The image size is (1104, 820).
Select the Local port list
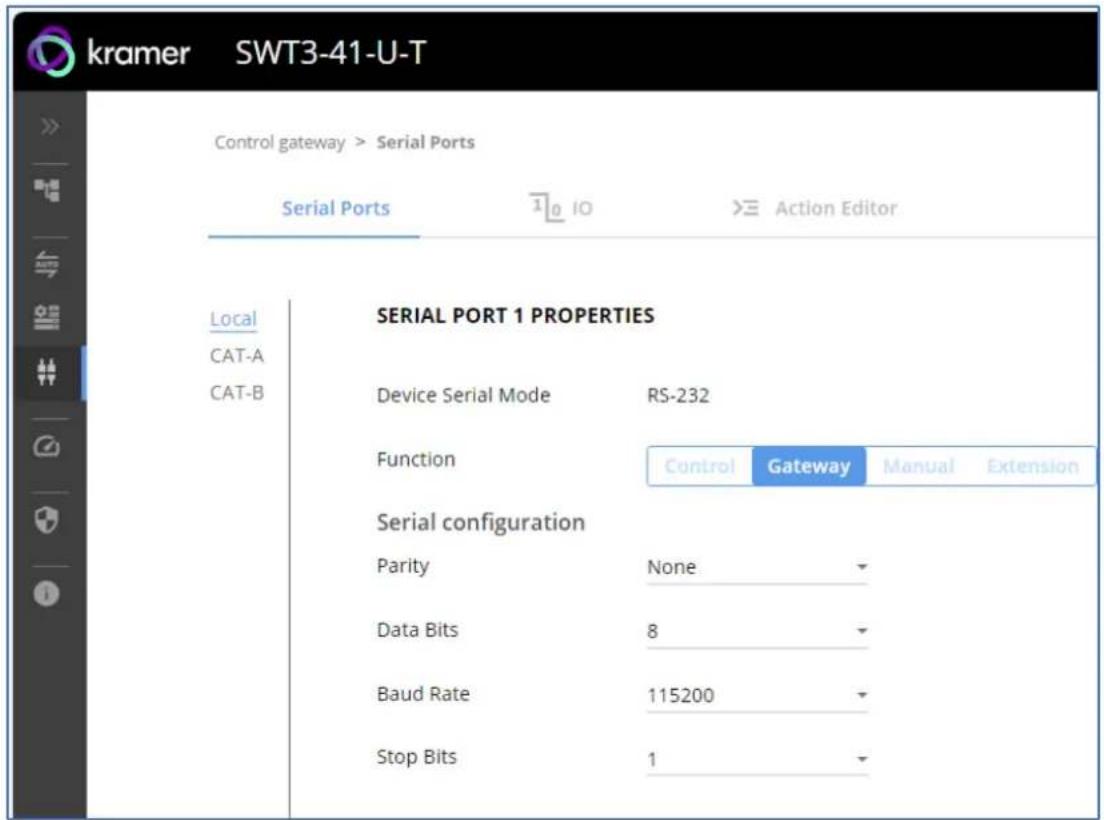[233, 319]
